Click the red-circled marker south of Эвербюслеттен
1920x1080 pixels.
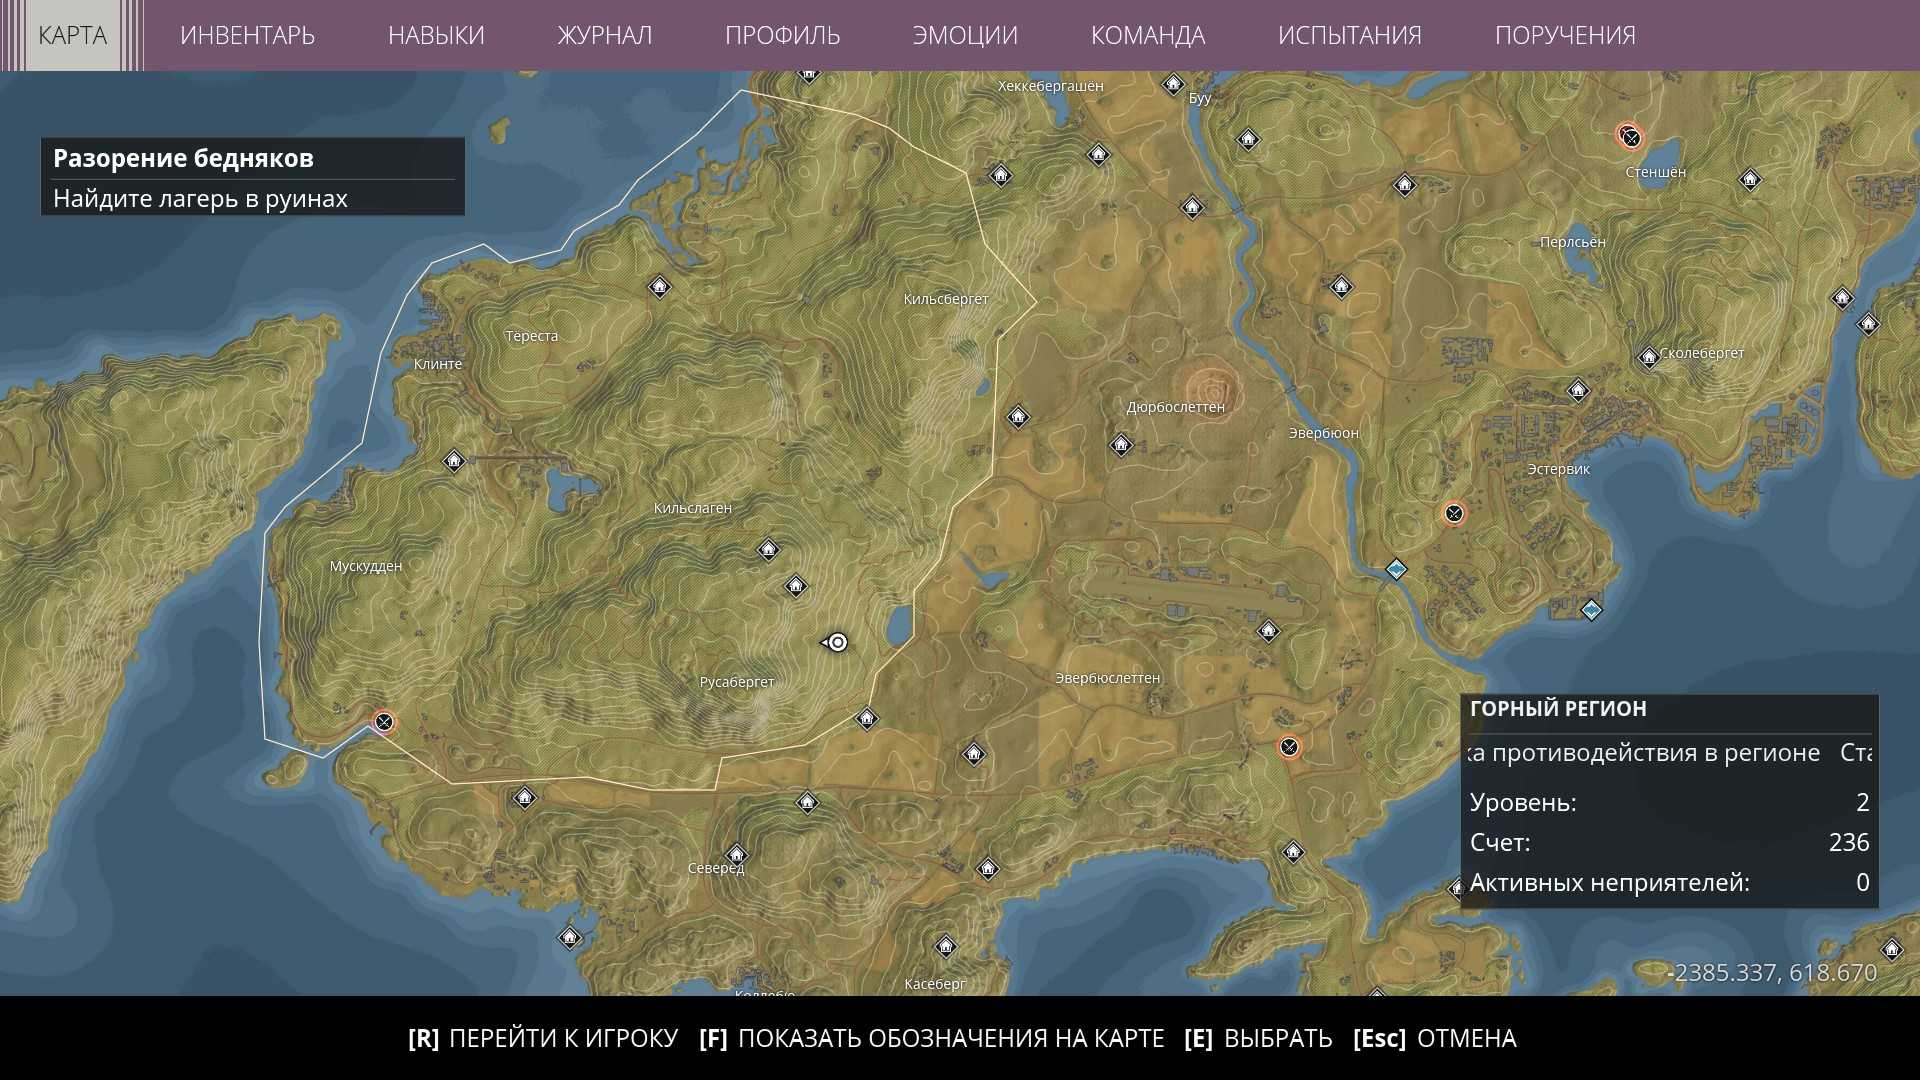(x=1290, y=746)
